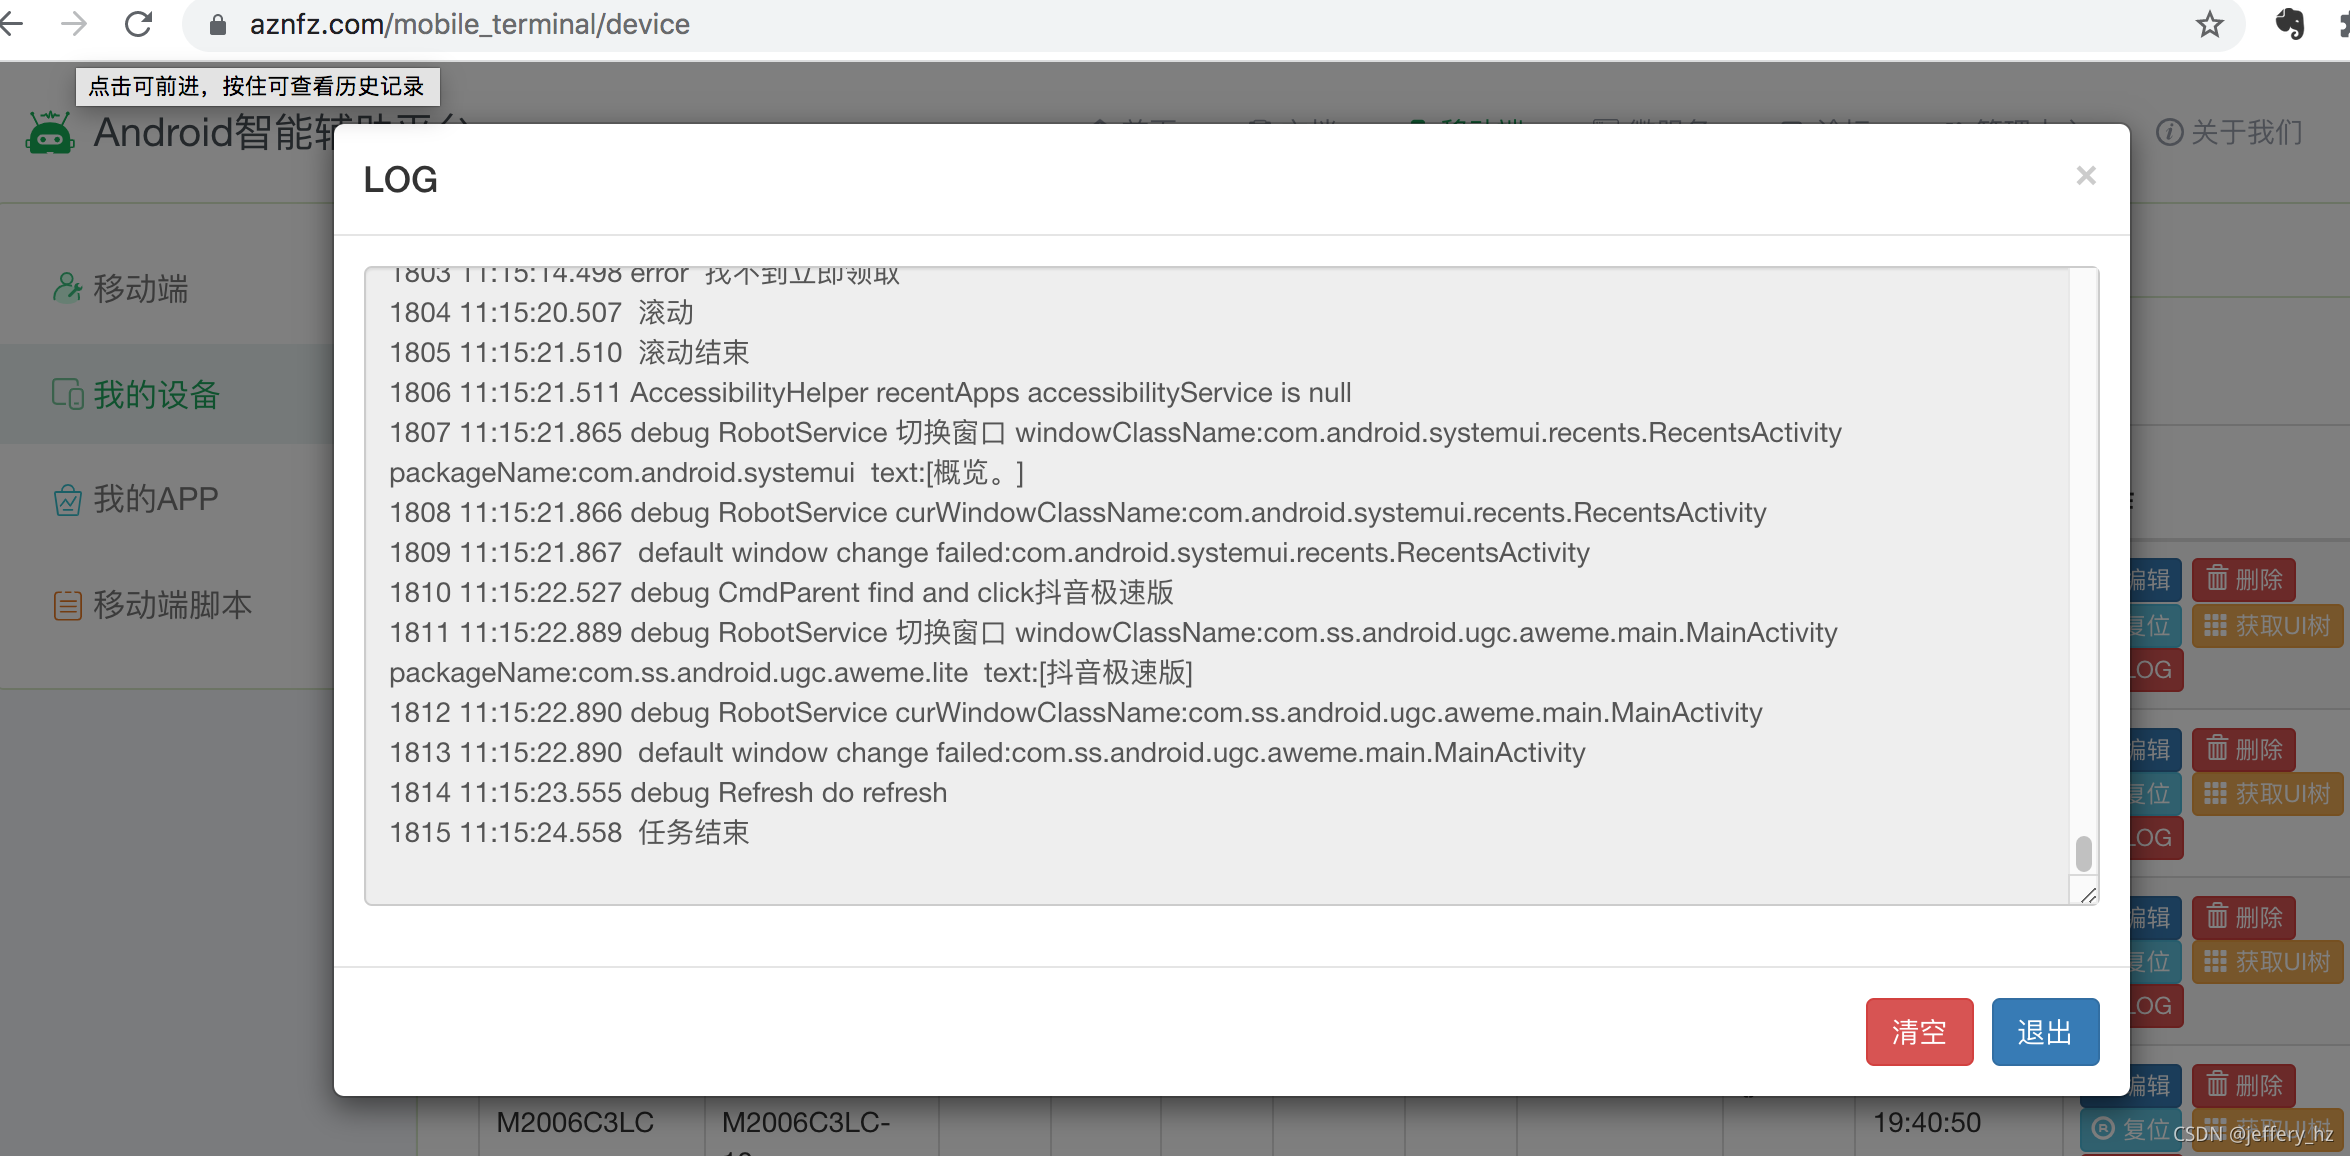Click the browser forward arrow

pyautogui.click(x=74, y=24)
